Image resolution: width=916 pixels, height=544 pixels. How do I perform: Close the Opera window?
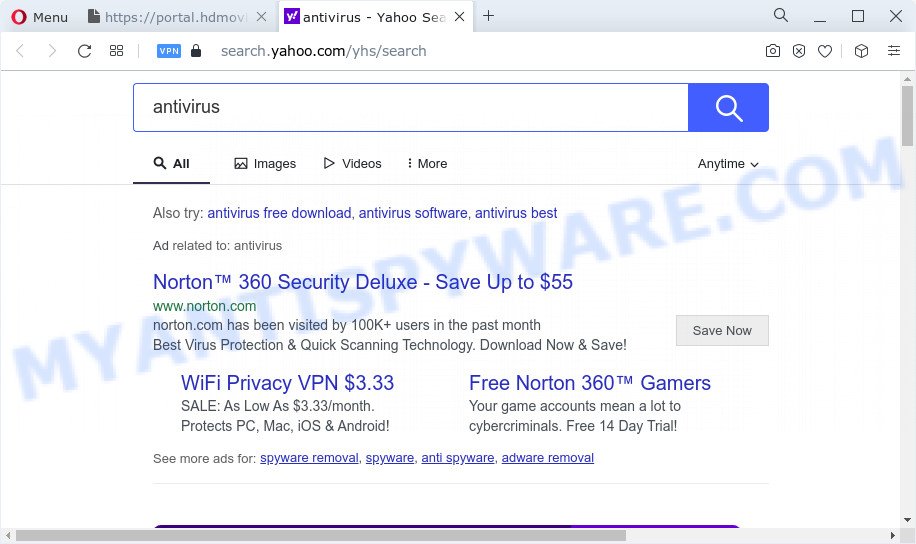(896, 16)
